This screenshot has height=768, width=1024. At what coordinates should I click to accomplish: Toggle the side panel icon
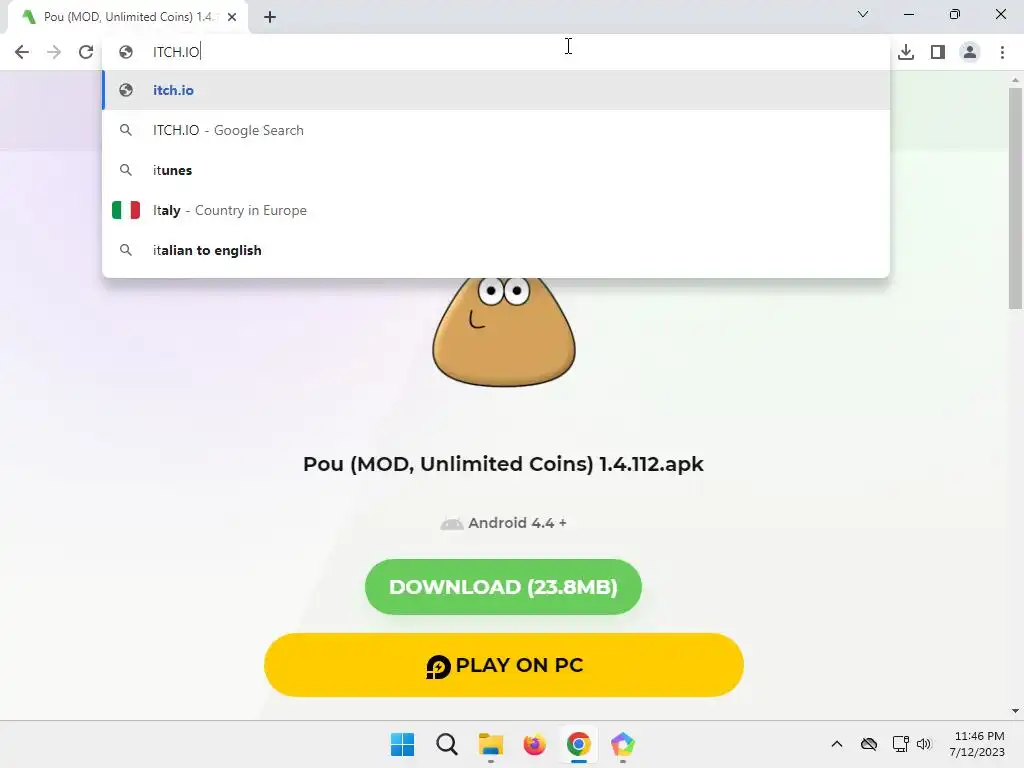[938, 52]
